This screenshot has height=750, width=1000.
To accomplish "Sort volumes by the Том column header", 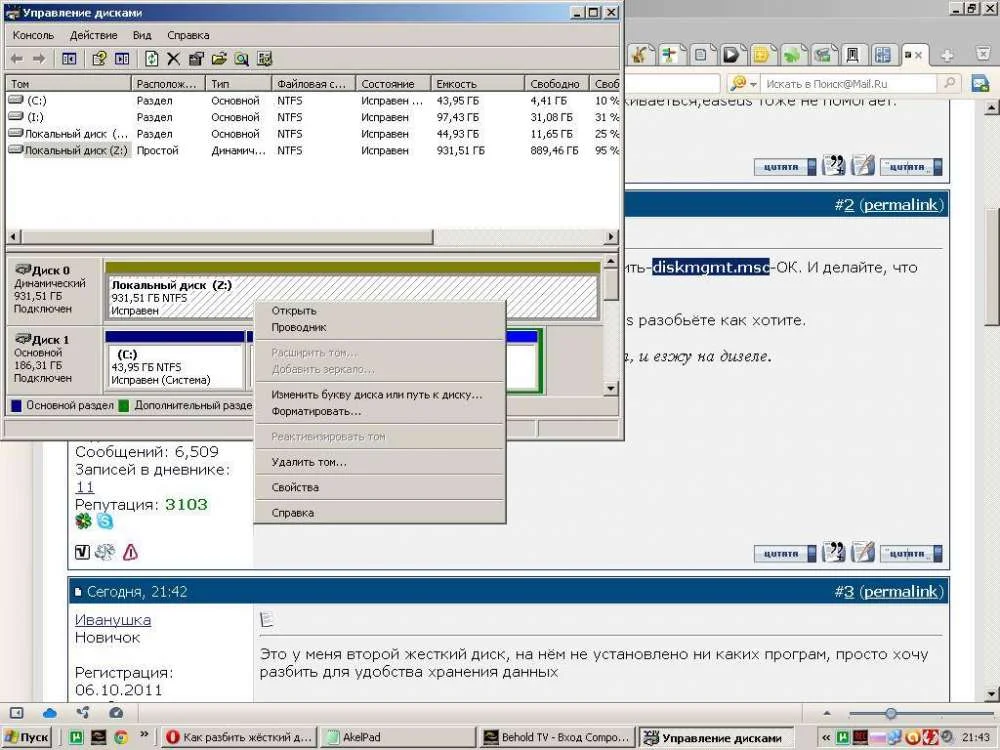I will pyautogui.click(x=68, y=84).
